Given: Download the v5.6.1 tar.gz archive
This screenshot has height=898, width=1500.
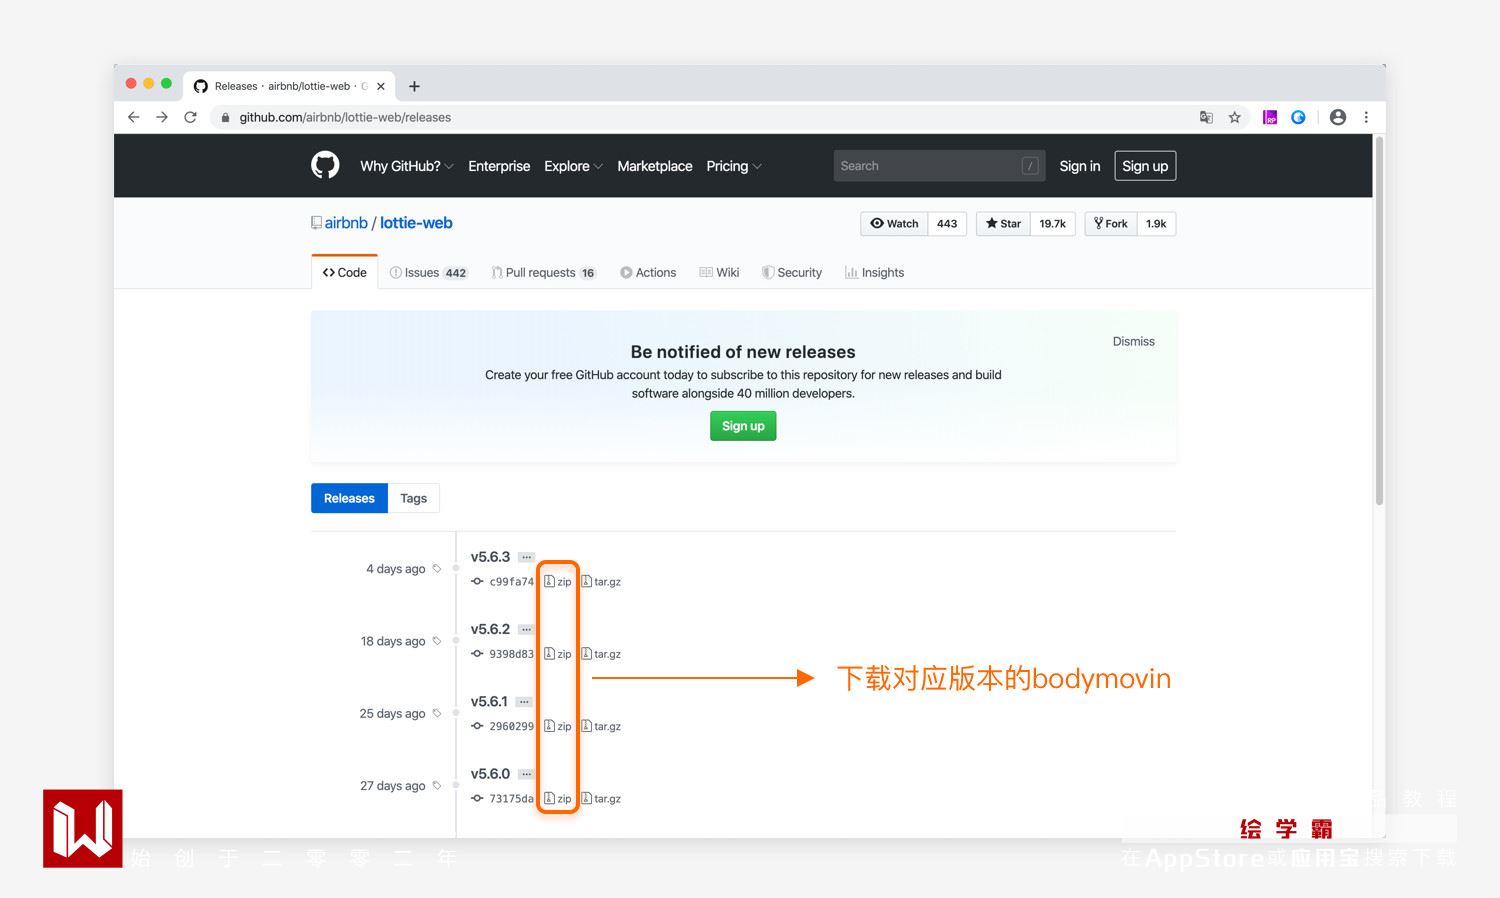Looking at the screenshot, I should (602, 726).
